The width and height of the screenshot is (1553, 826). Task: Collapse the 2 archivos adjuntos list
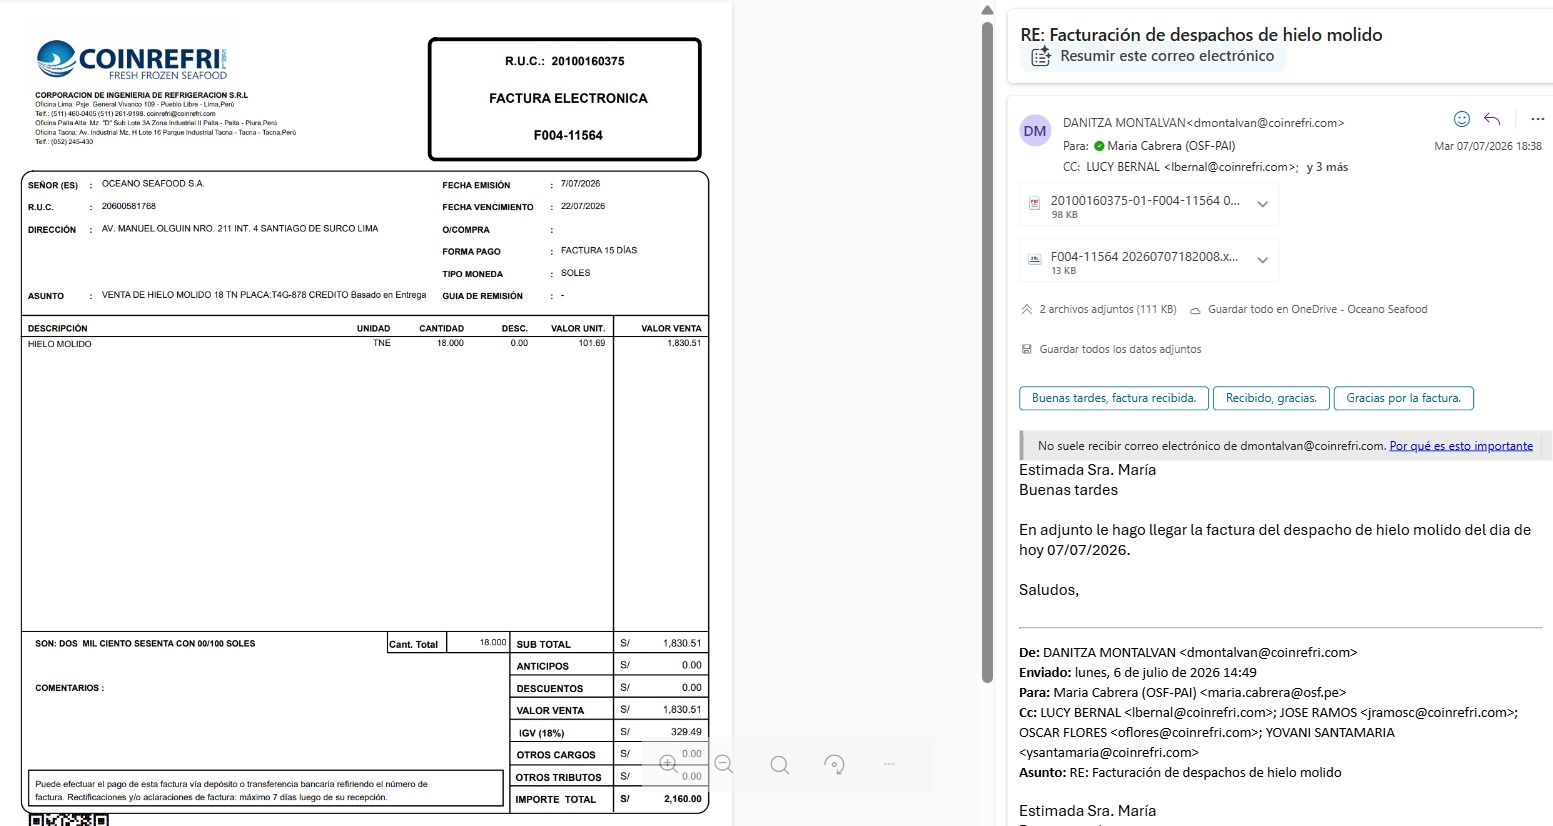tap(1026, 310)
